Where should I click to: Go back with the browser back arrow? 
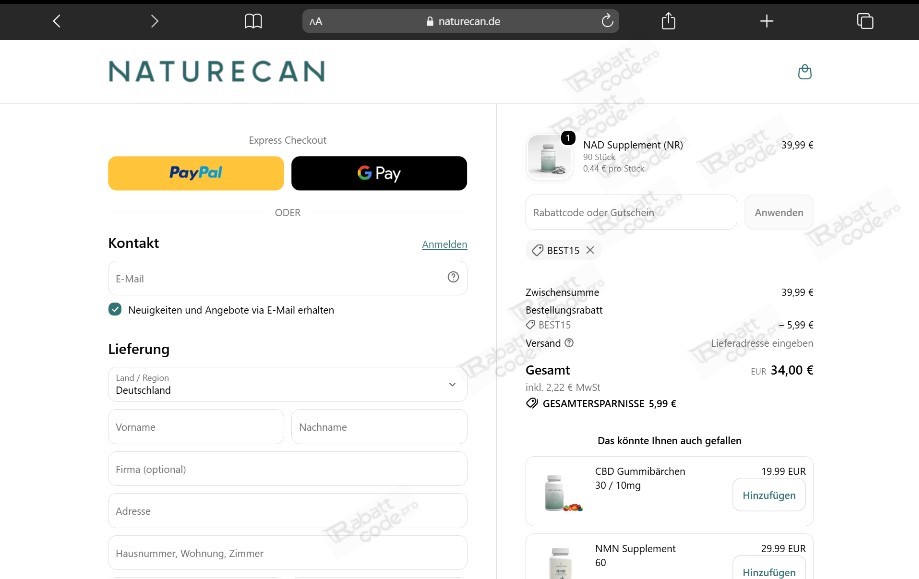coord(57,22)
